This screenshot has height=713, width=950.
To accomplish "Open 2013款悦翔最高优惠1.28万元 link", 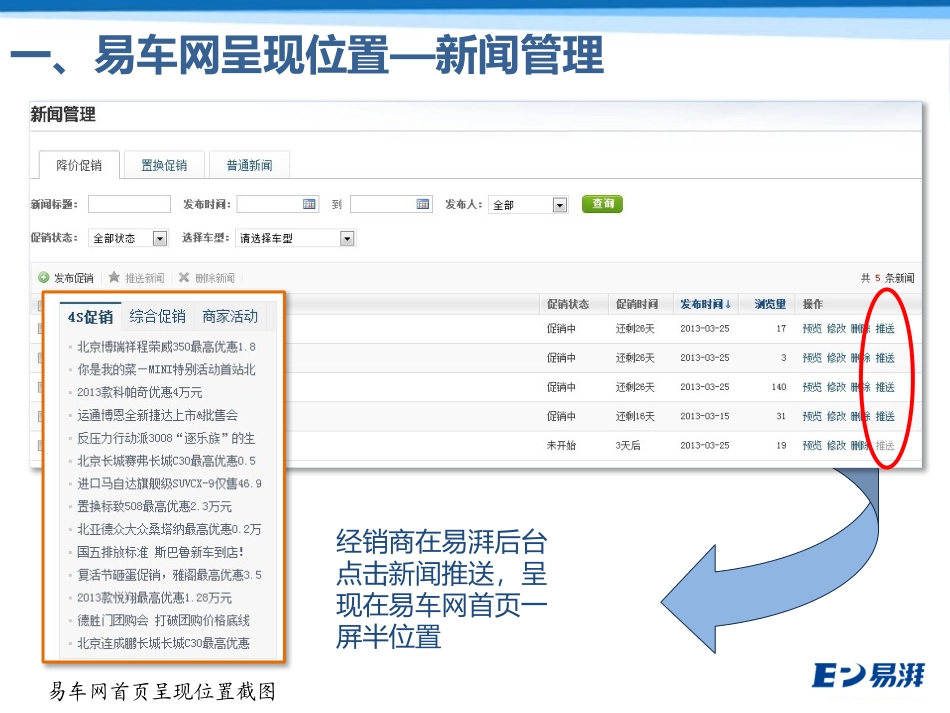I will [154, 597].
